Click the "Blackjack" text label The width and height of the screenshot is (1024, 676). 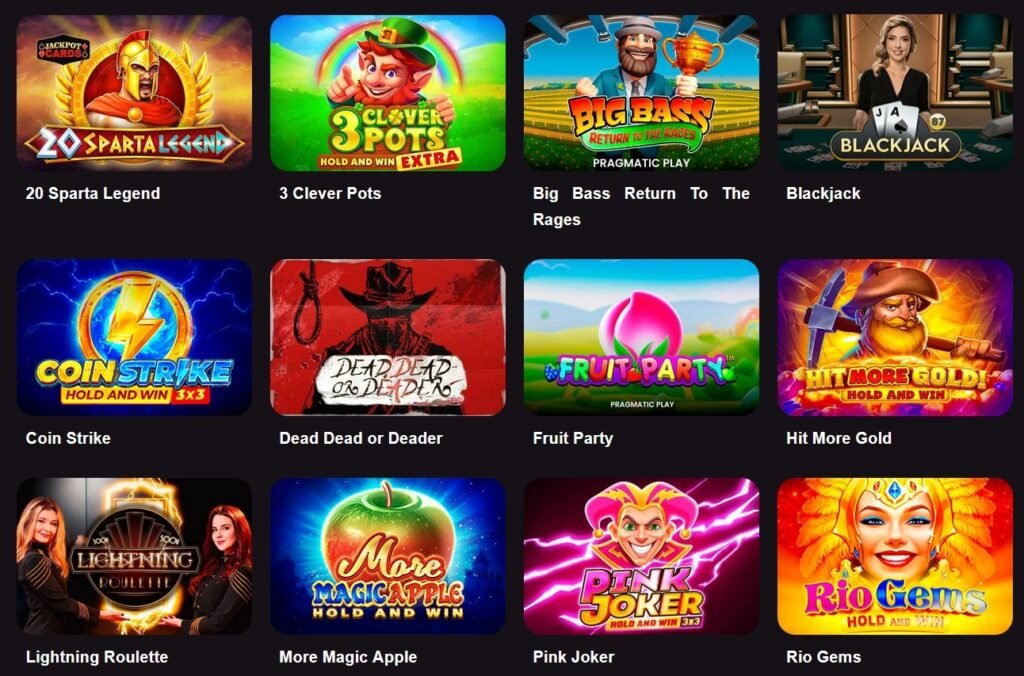823,193
